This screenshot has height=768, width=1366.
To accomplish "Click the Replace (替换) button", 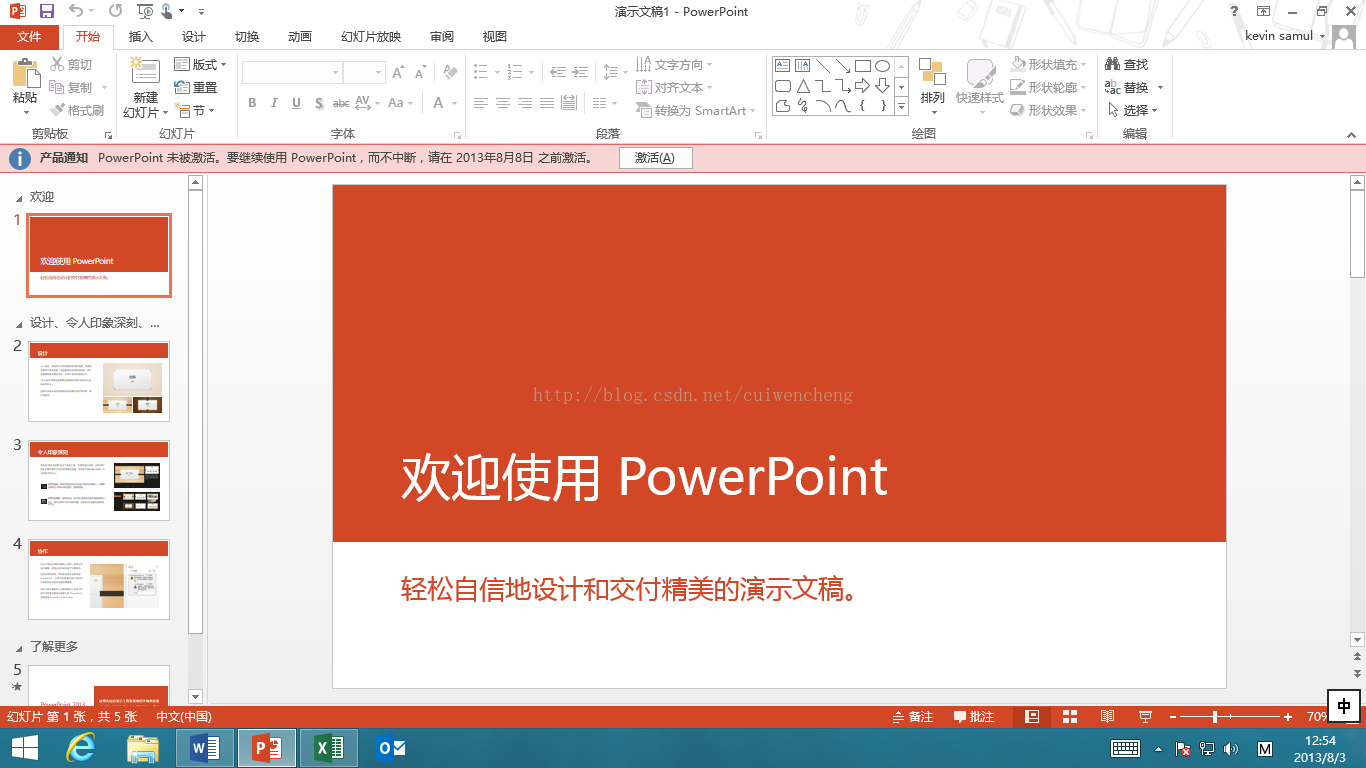I will coord(1134,87).
